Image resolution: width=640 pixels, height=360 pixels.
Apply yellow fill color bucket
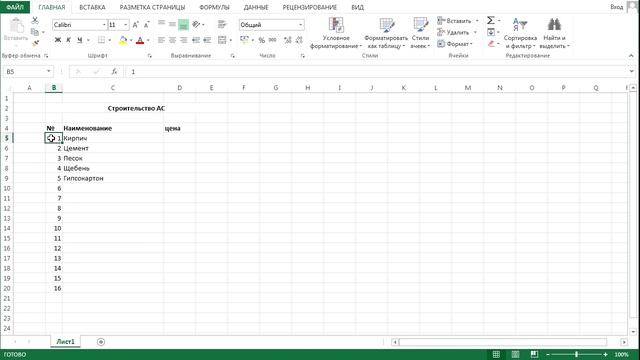[123, 40]
